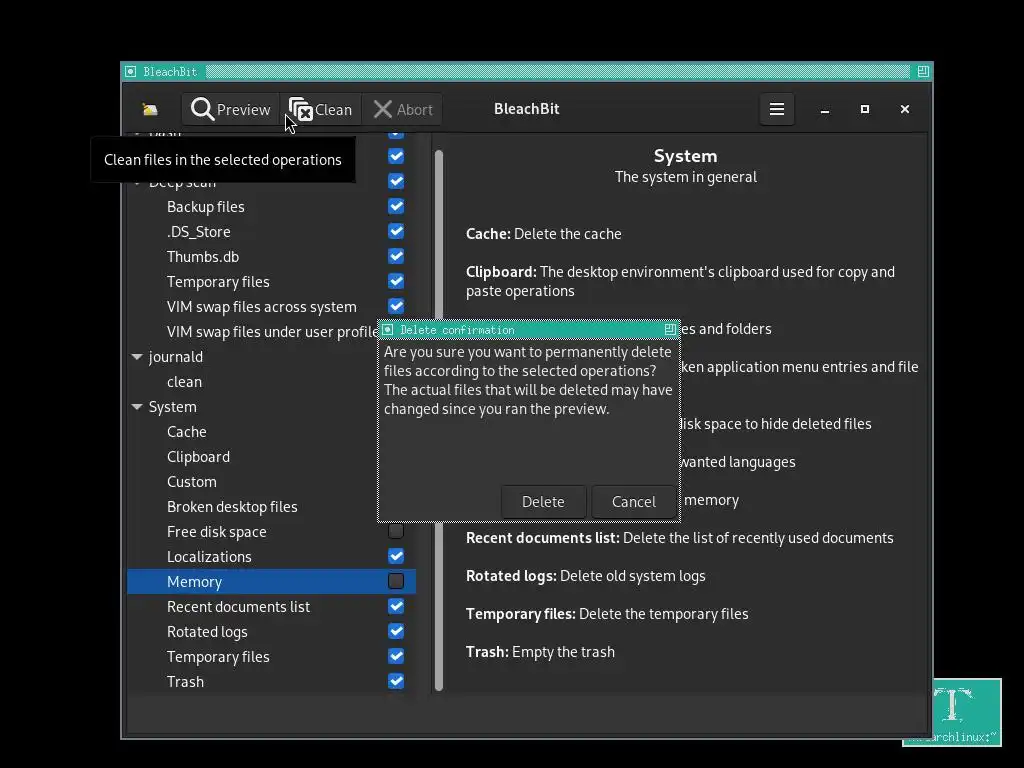Uncheck the Recent documents list checkbox
The height and width of the screenshot is (768, 1024).
coord(396,606)
